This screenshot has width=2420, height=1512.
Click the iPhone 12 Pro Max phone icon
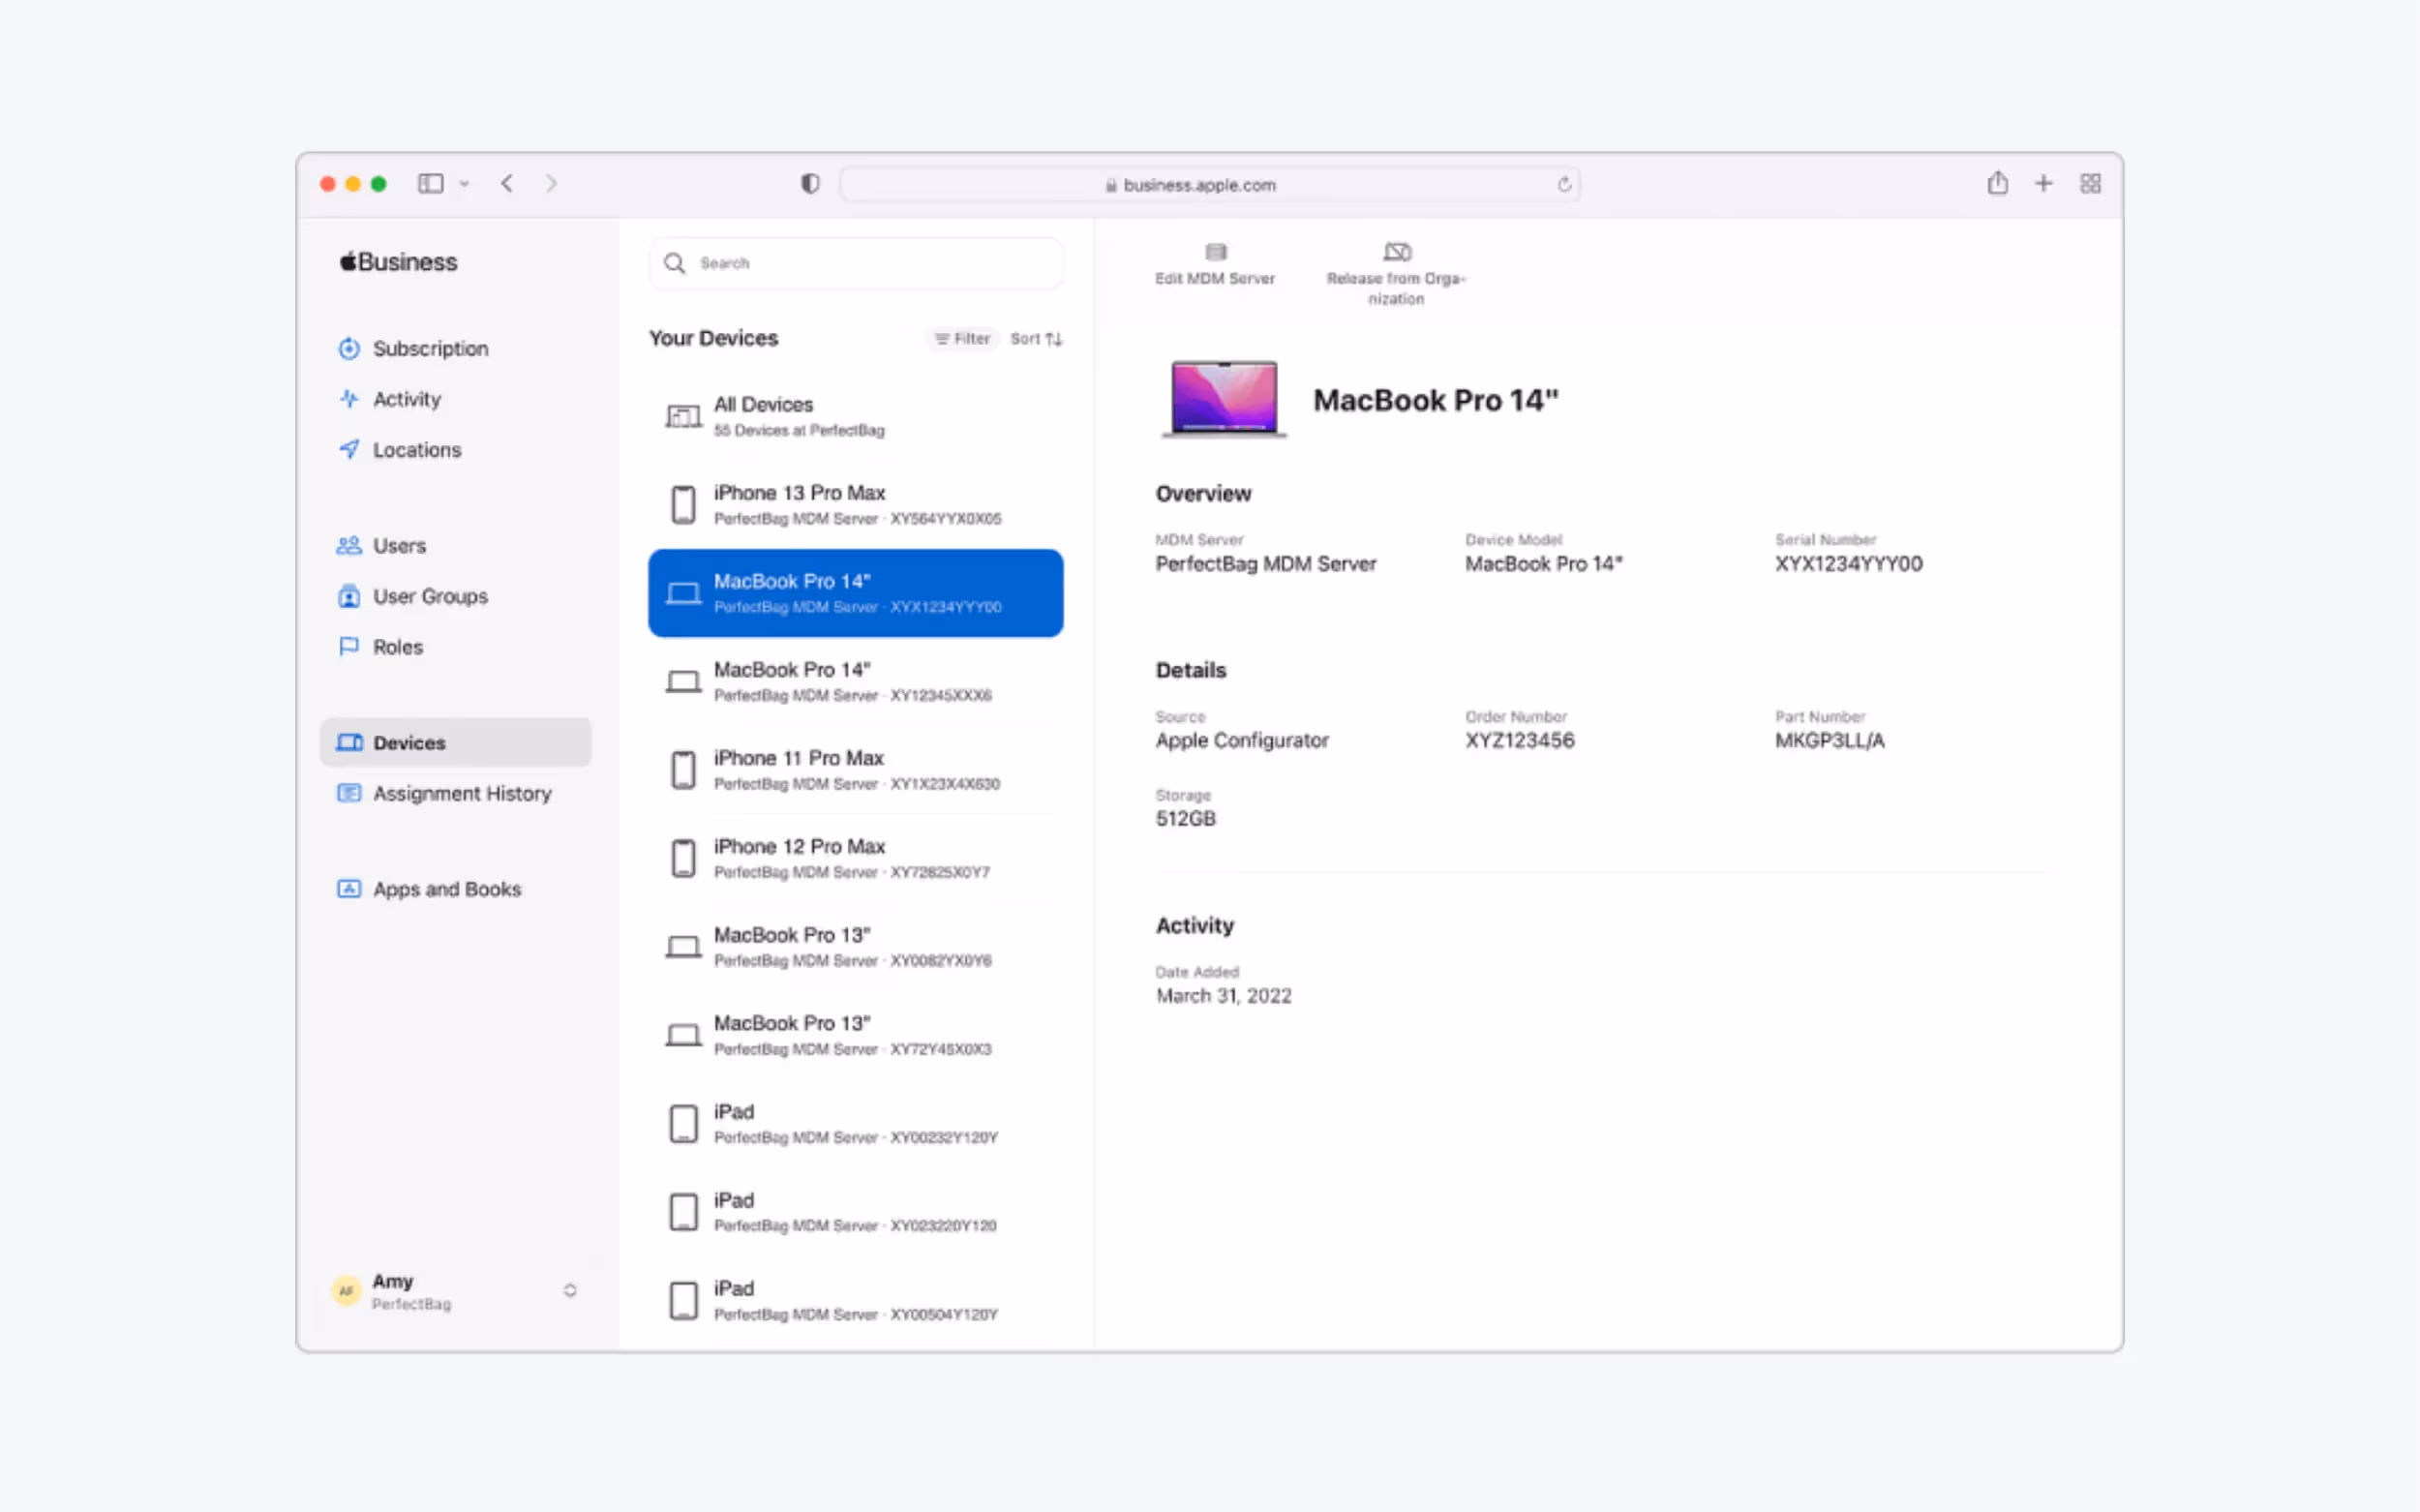[683, 858]
